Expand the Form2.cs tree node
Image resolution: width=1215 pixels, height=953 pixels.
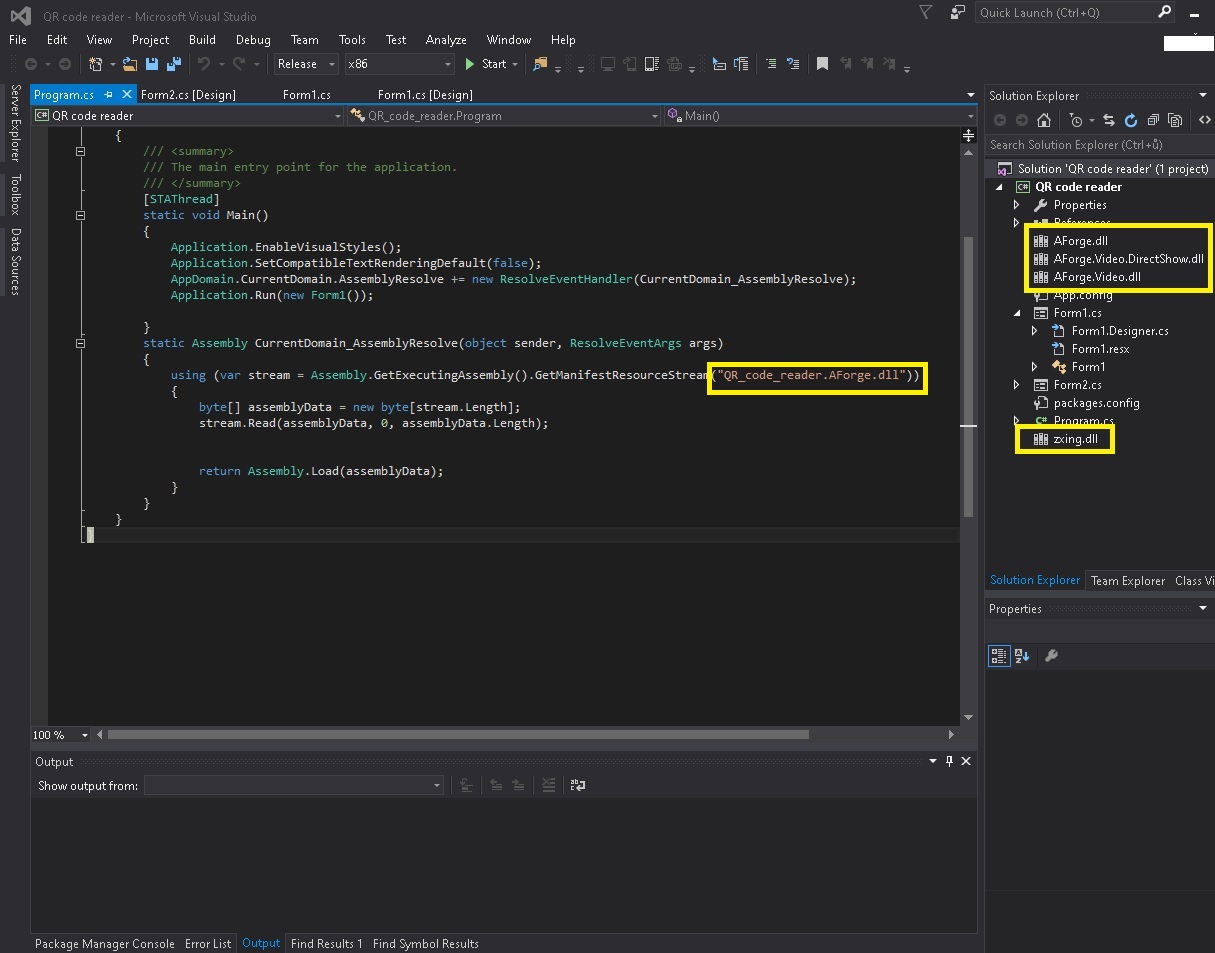click(1017, 385)
